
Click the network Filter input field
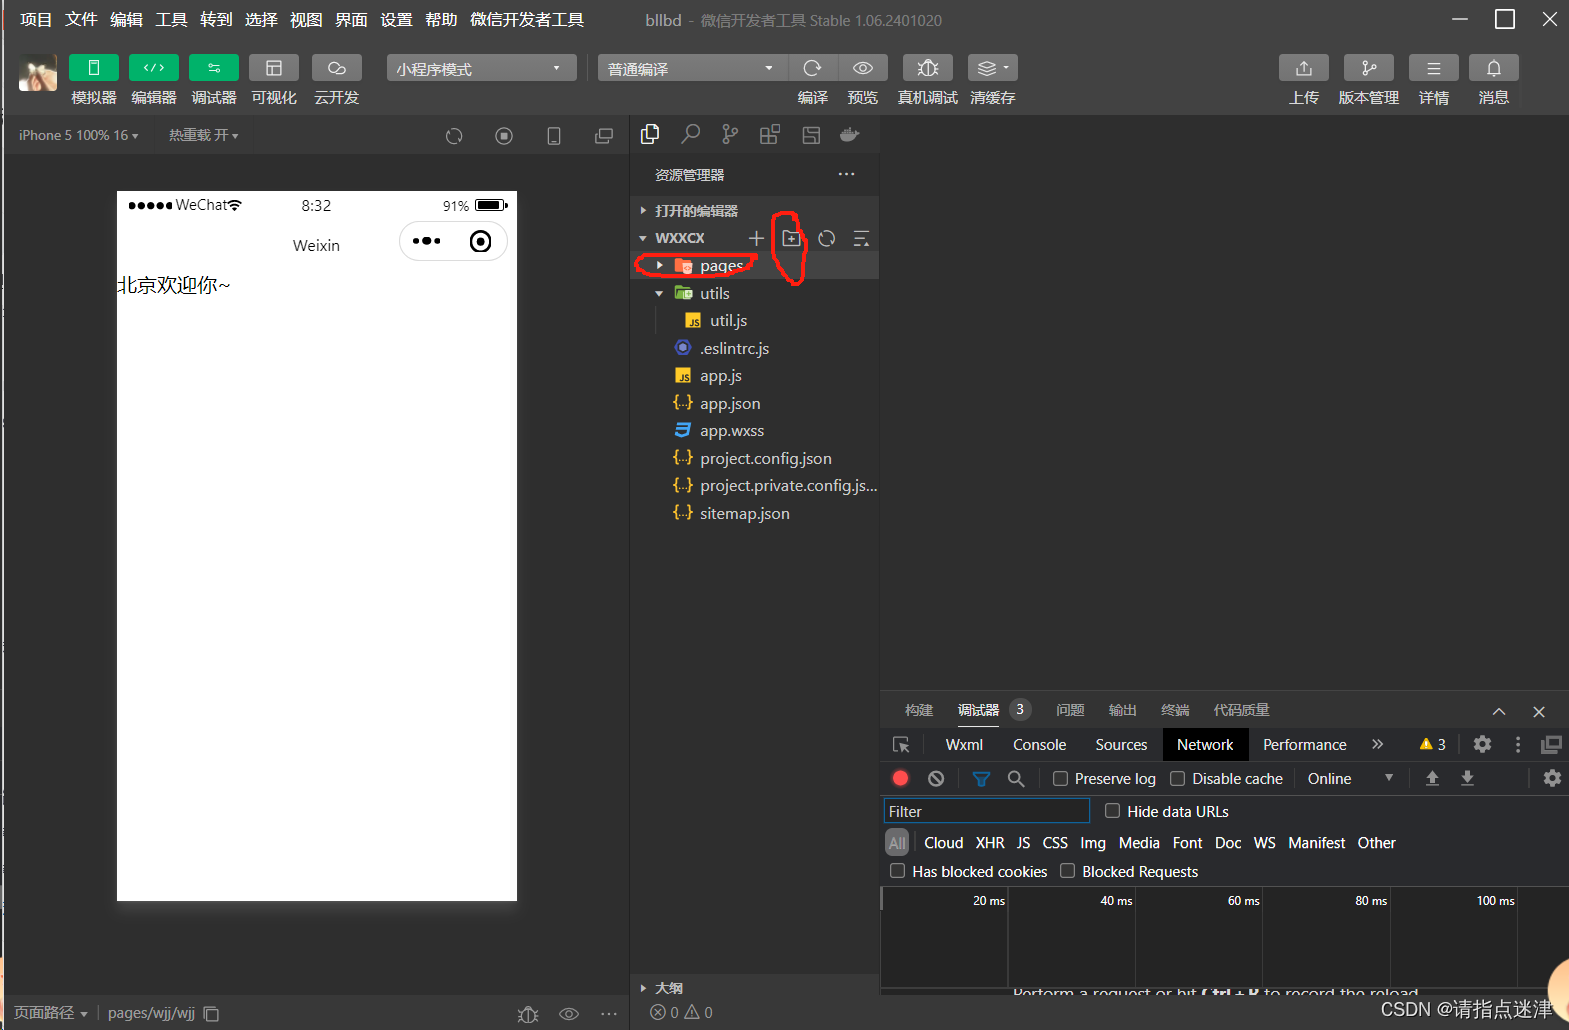click(x=986, y=811)
